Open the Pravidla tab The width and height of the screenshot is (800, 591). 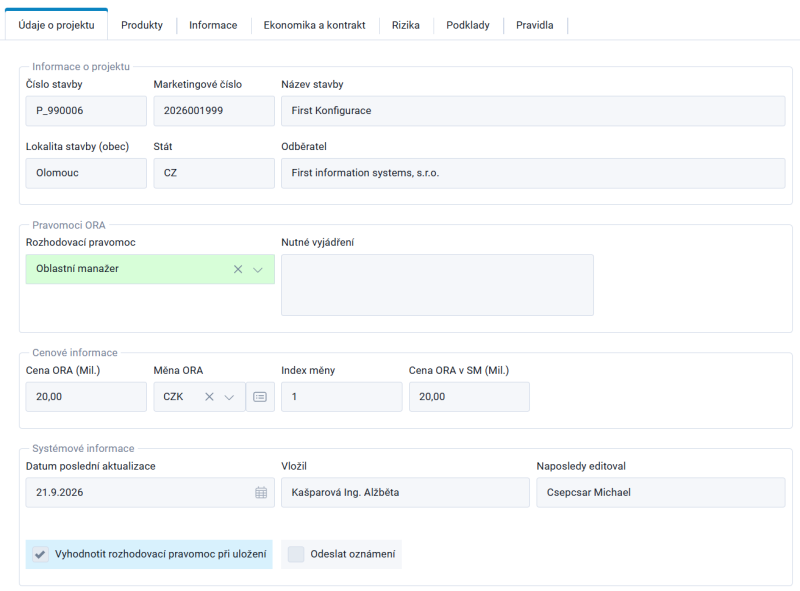pyautogui.click(x=535, y=25)
